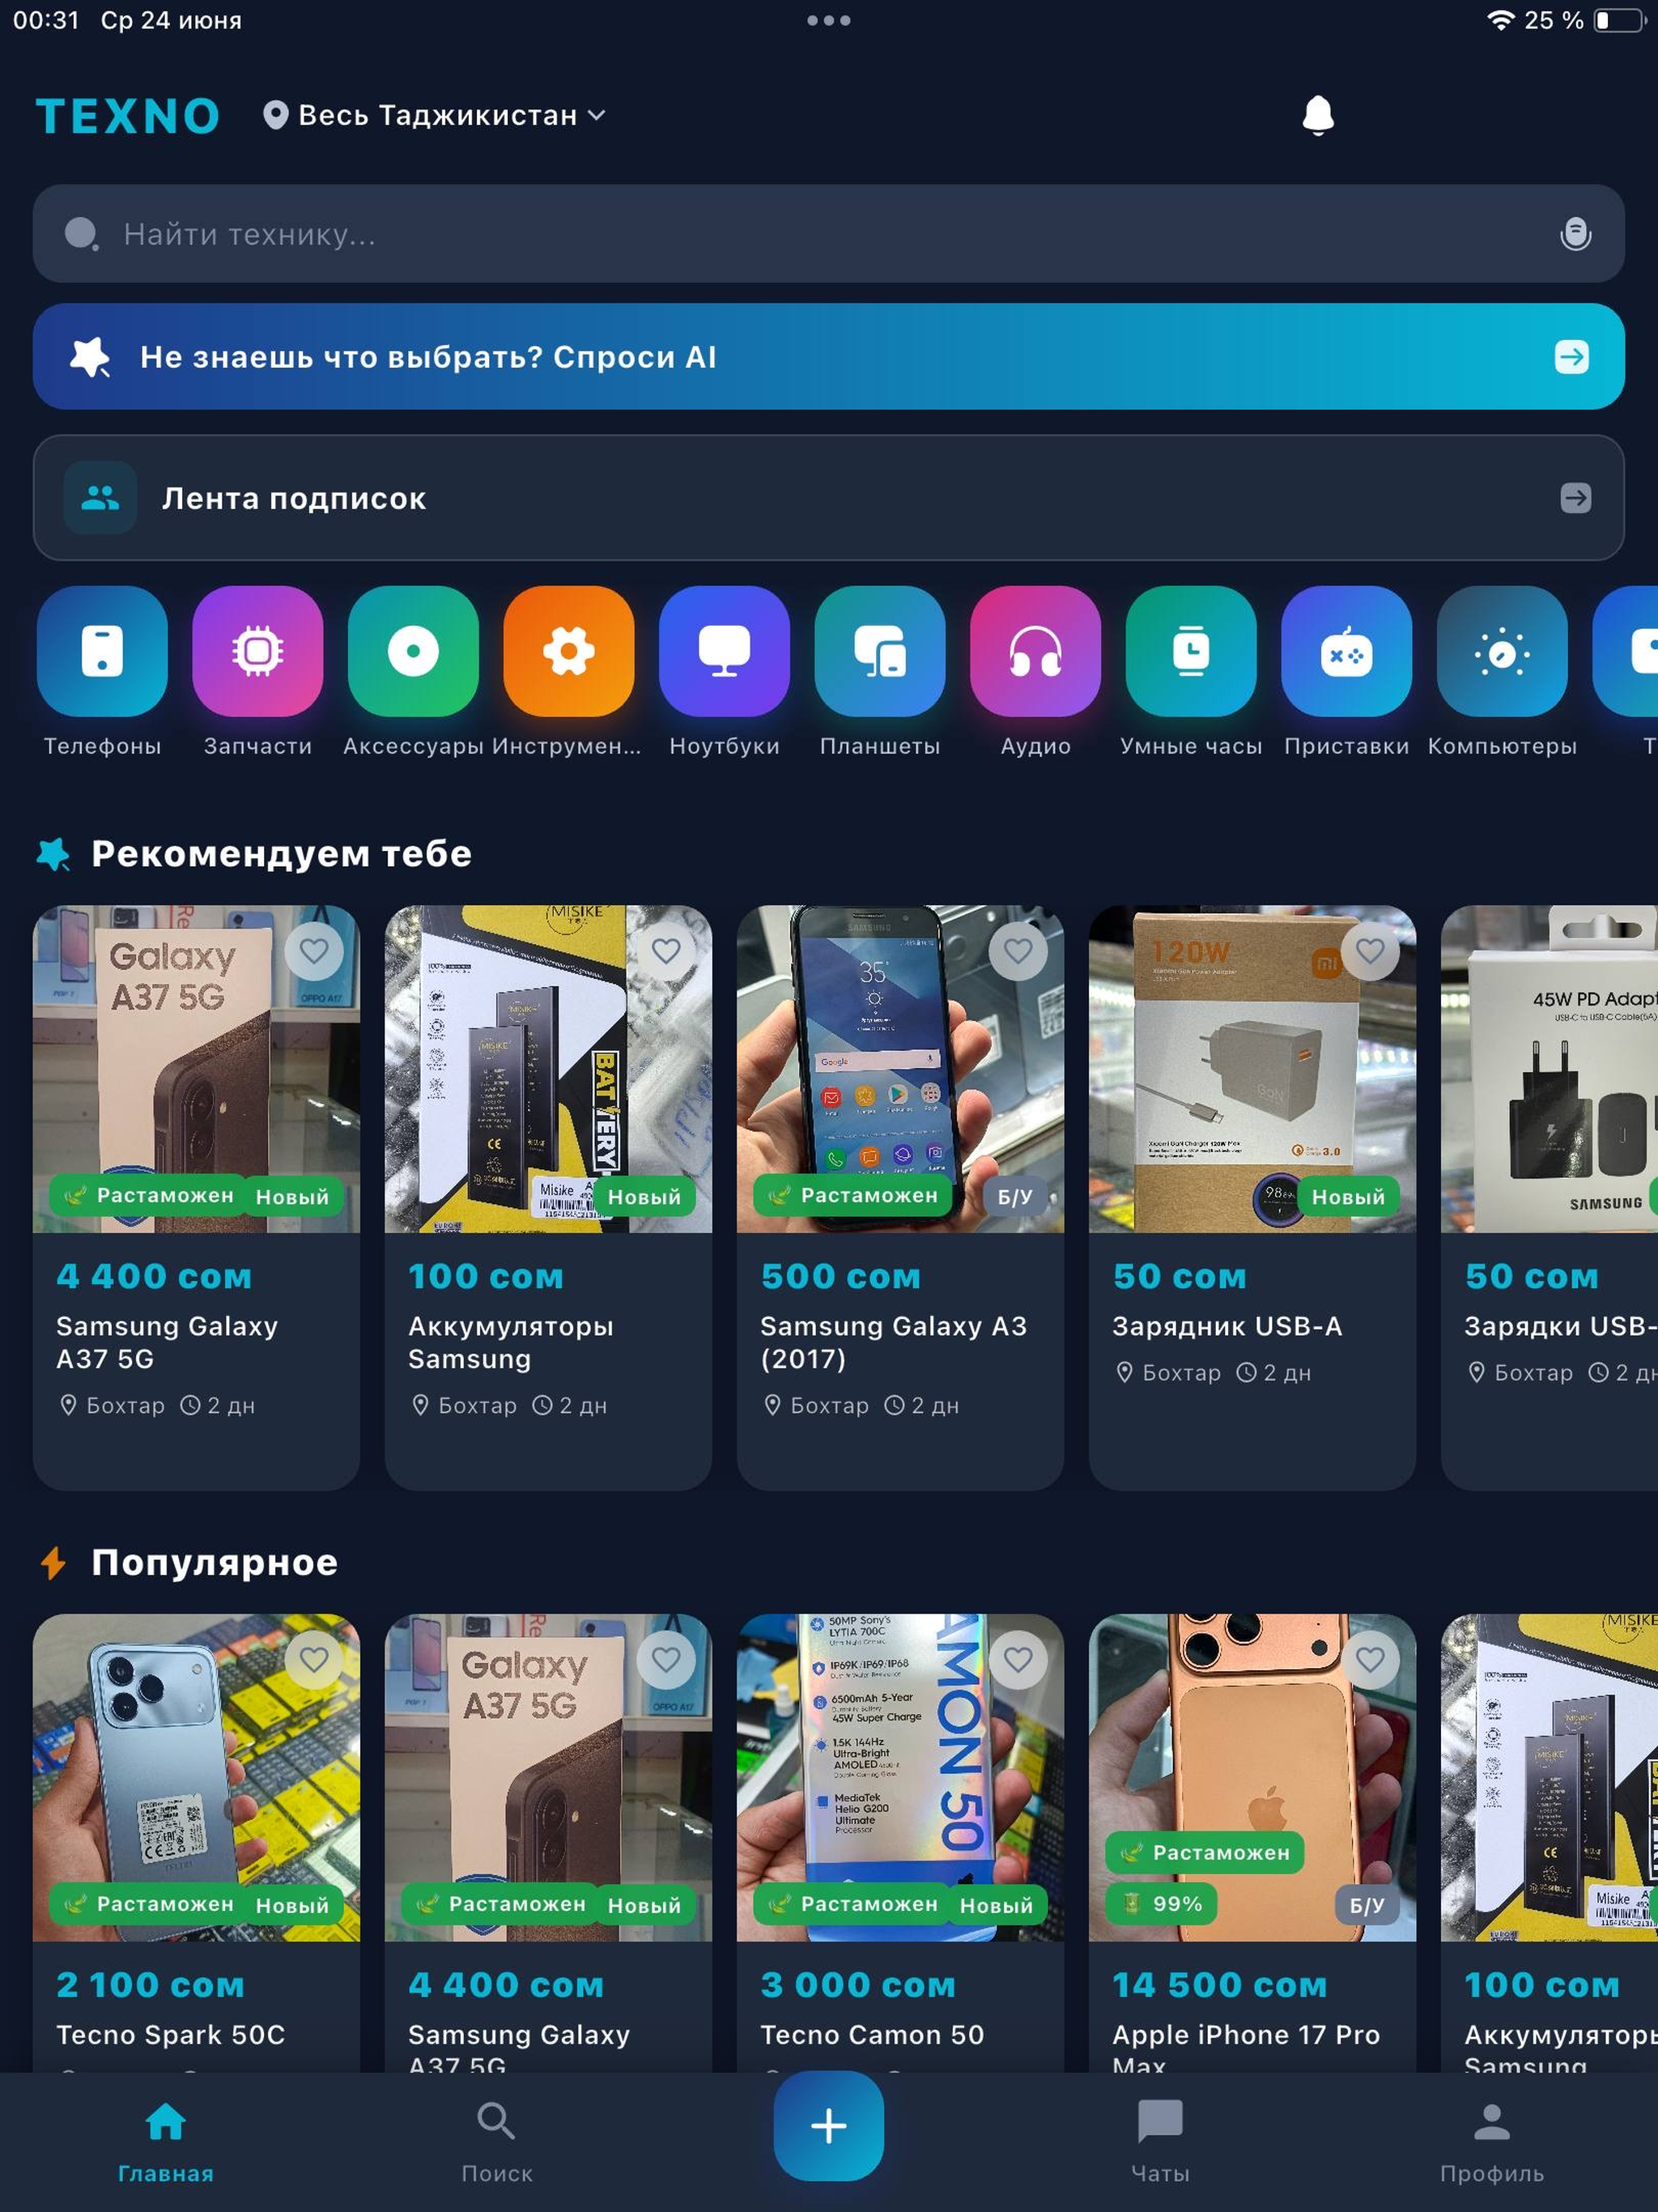Click the 99% battery badge on iPhone
The image size is (1658, 2212).
1161,1904
